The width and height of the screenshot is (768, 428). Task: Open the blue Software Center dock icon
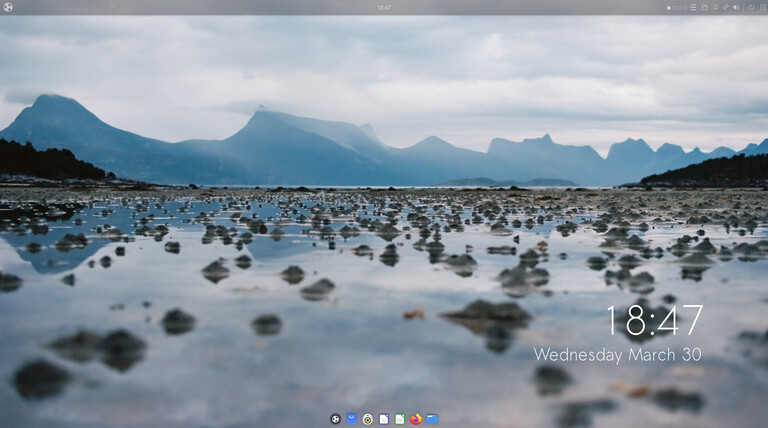tap(352, 419)
